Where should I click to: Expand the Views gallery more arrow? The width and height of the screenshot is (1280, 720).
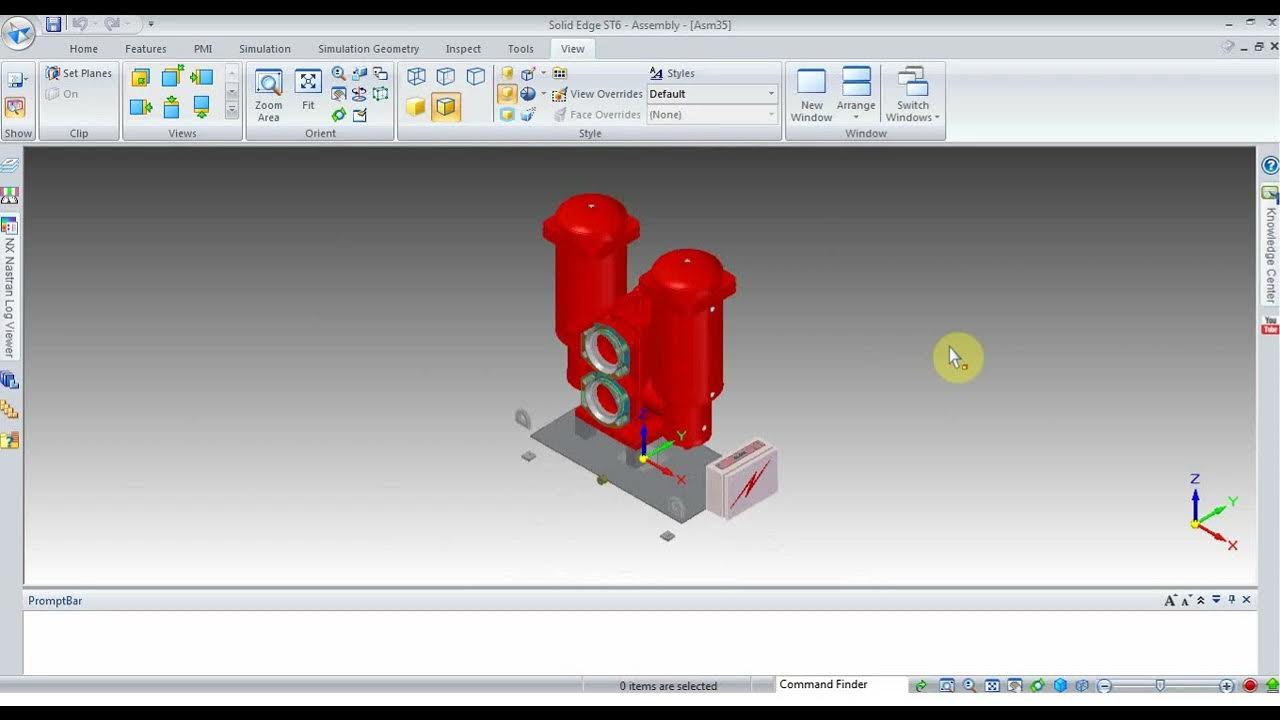(232, 110)
